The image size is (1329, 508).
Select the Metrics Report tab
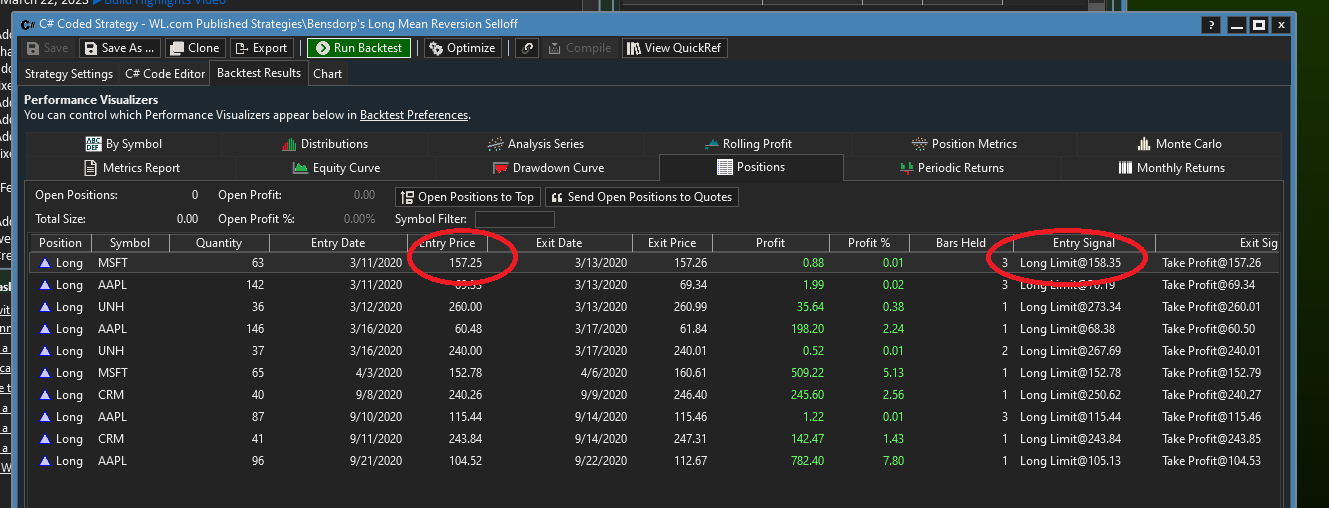coord(132,168)
